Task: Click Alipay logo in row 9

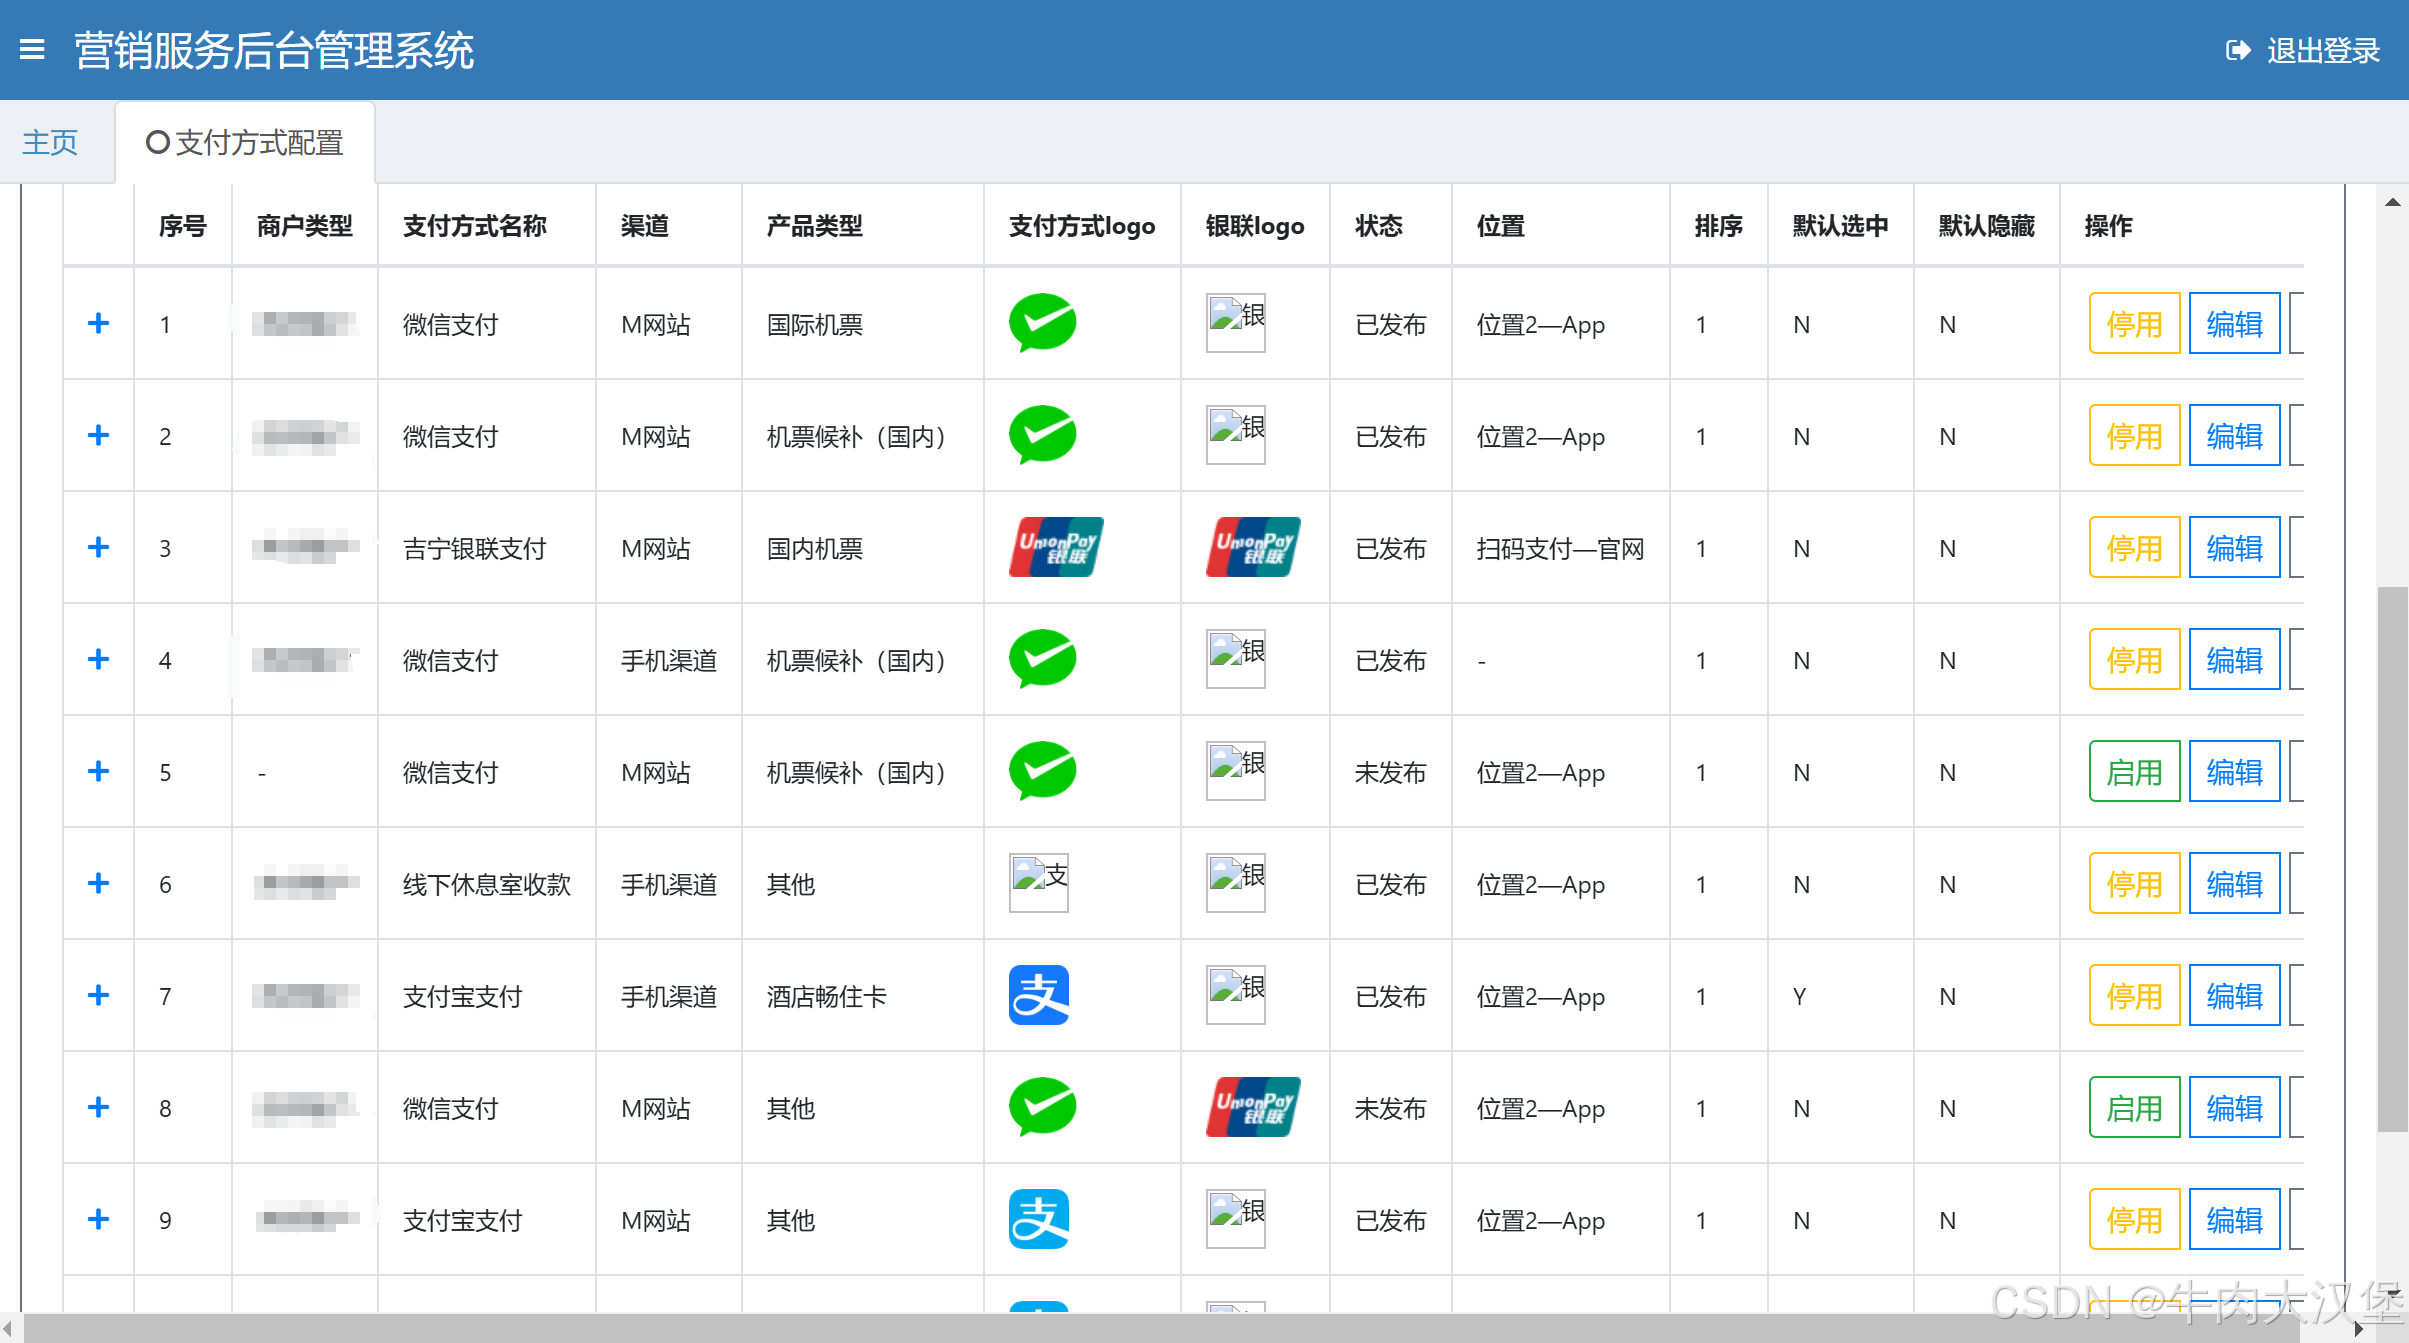Action: point(1039,1219)
